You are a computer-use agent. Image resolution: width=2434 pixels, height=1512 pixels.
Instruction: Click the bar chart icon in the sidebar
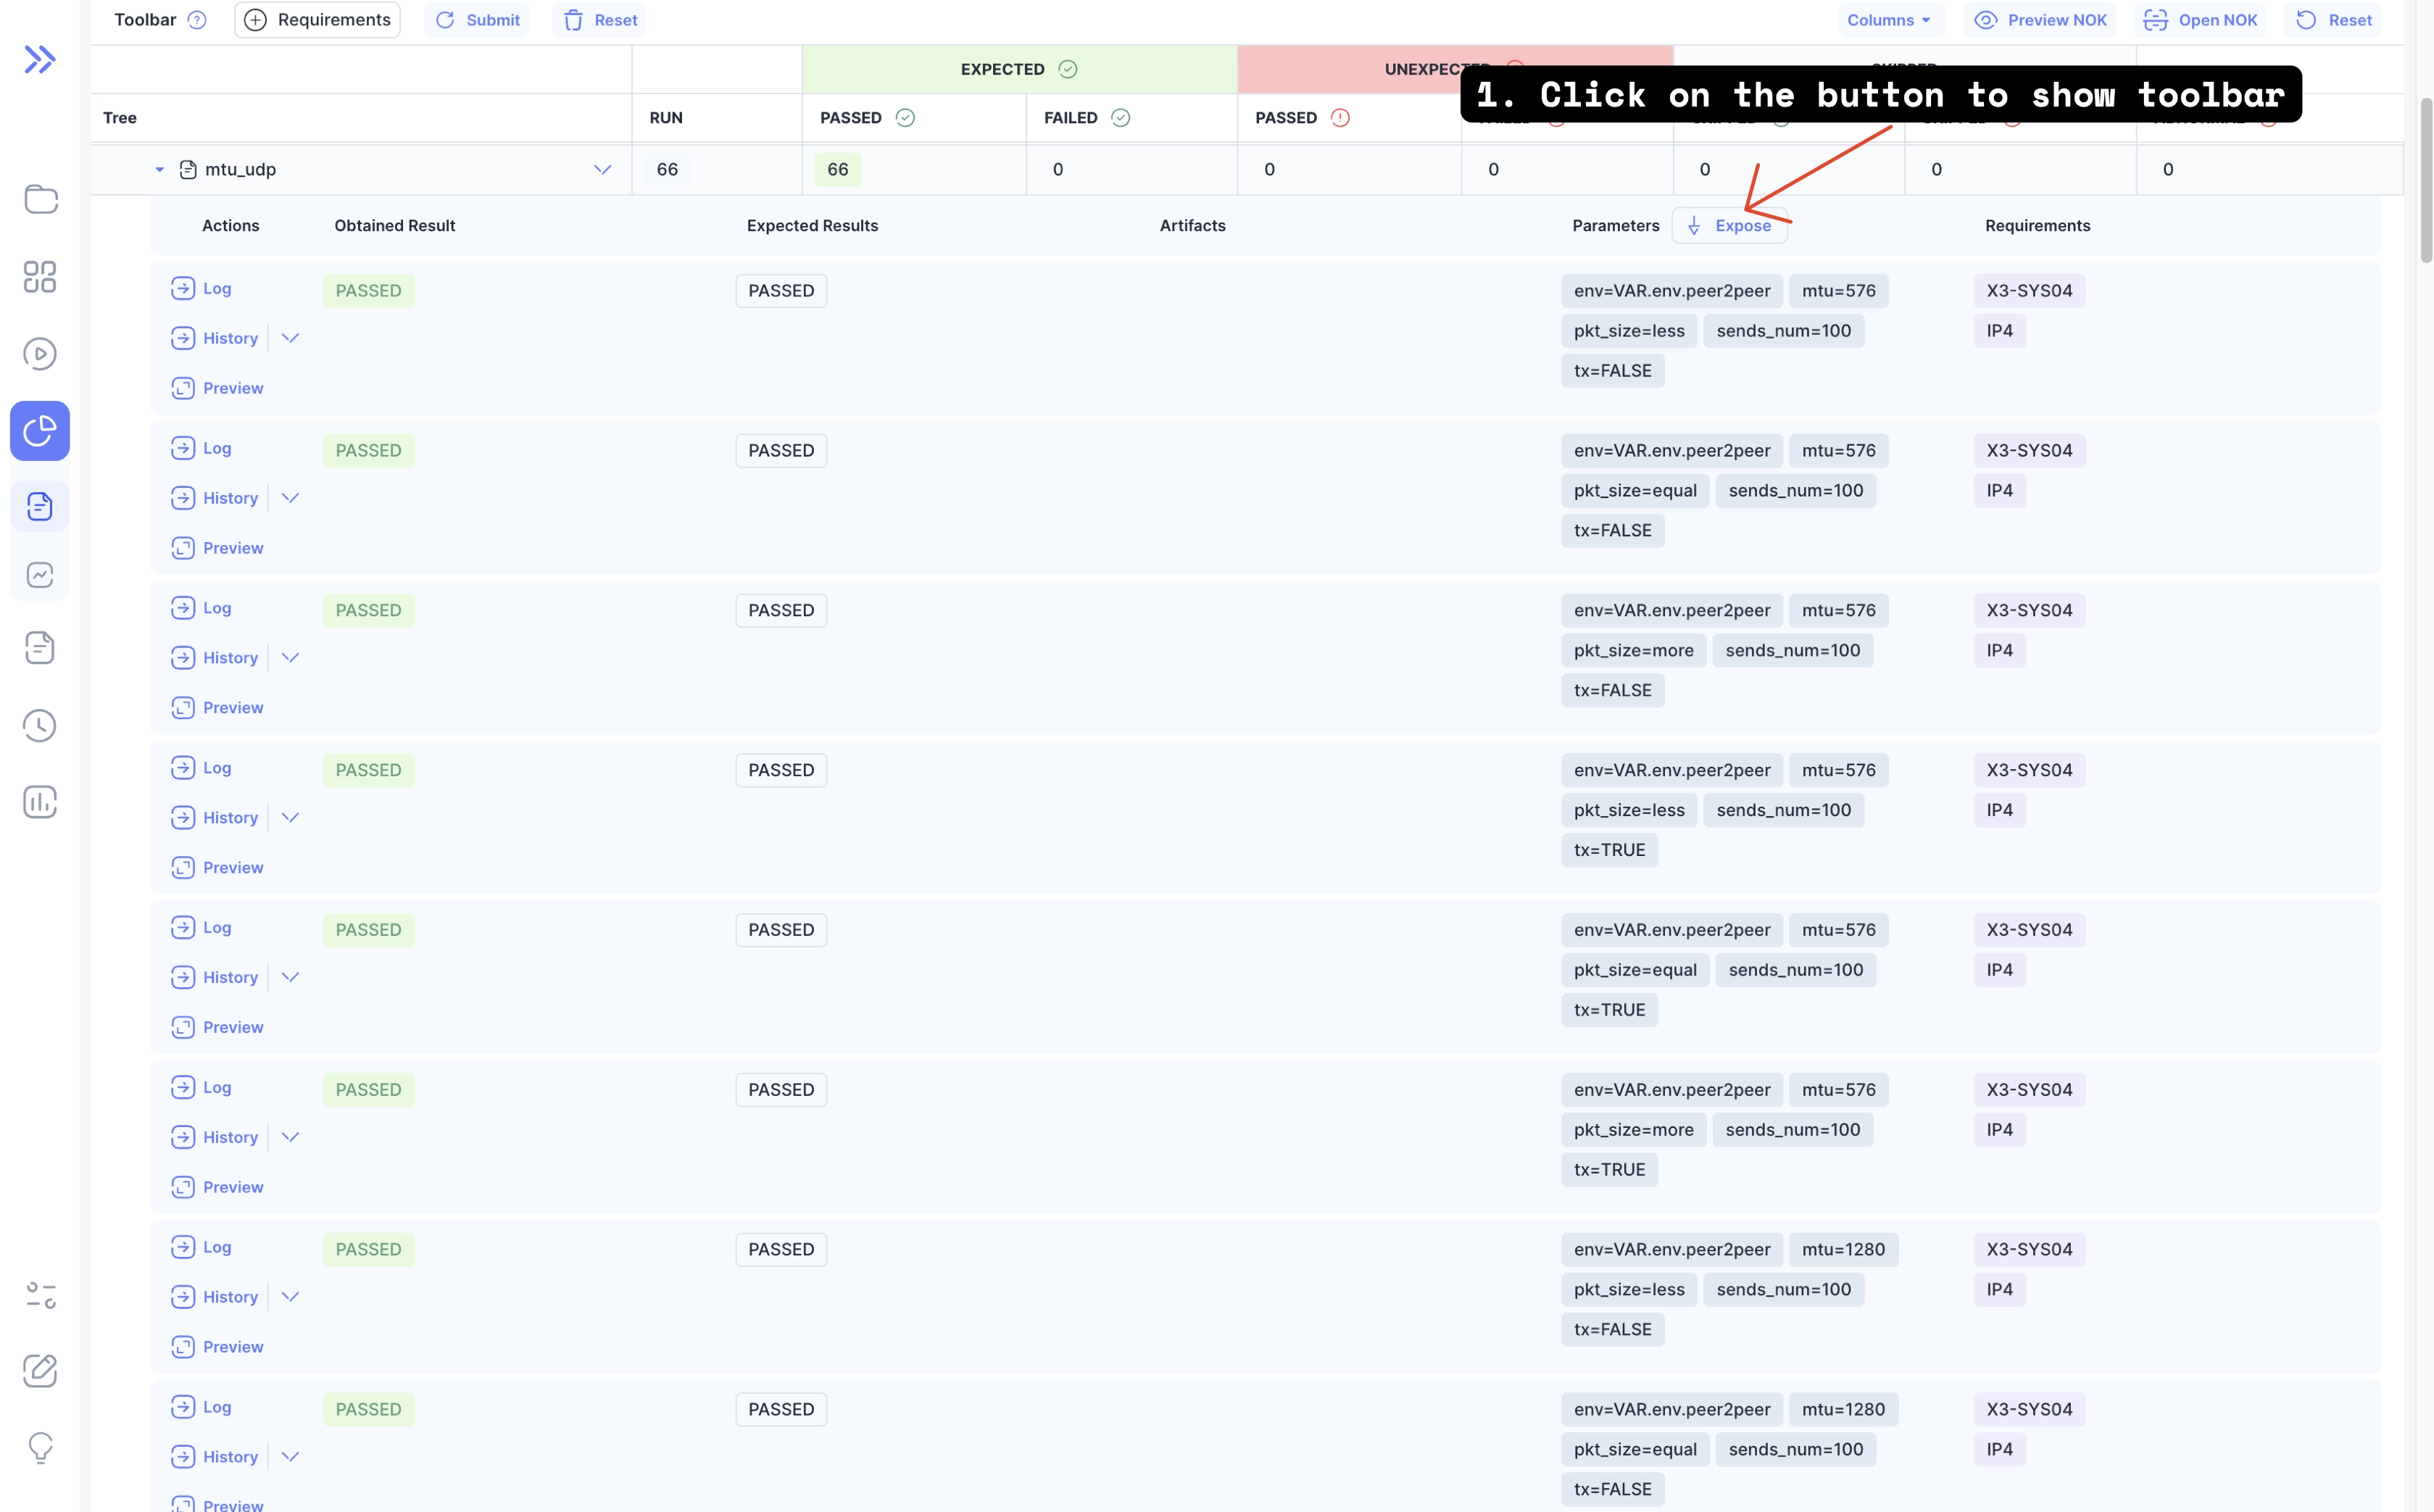click(x=40, y=801)
